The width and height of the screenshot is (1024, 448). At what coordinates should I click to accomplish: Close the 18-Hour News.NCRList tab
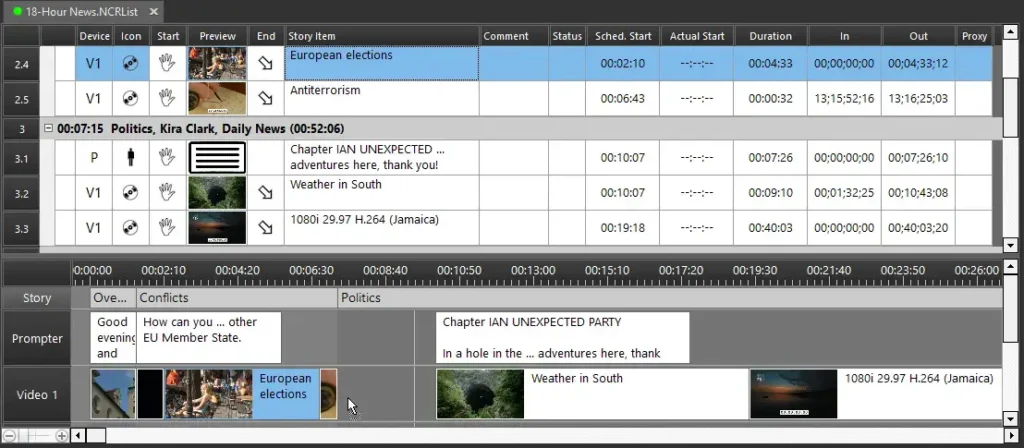click(153, 11)
